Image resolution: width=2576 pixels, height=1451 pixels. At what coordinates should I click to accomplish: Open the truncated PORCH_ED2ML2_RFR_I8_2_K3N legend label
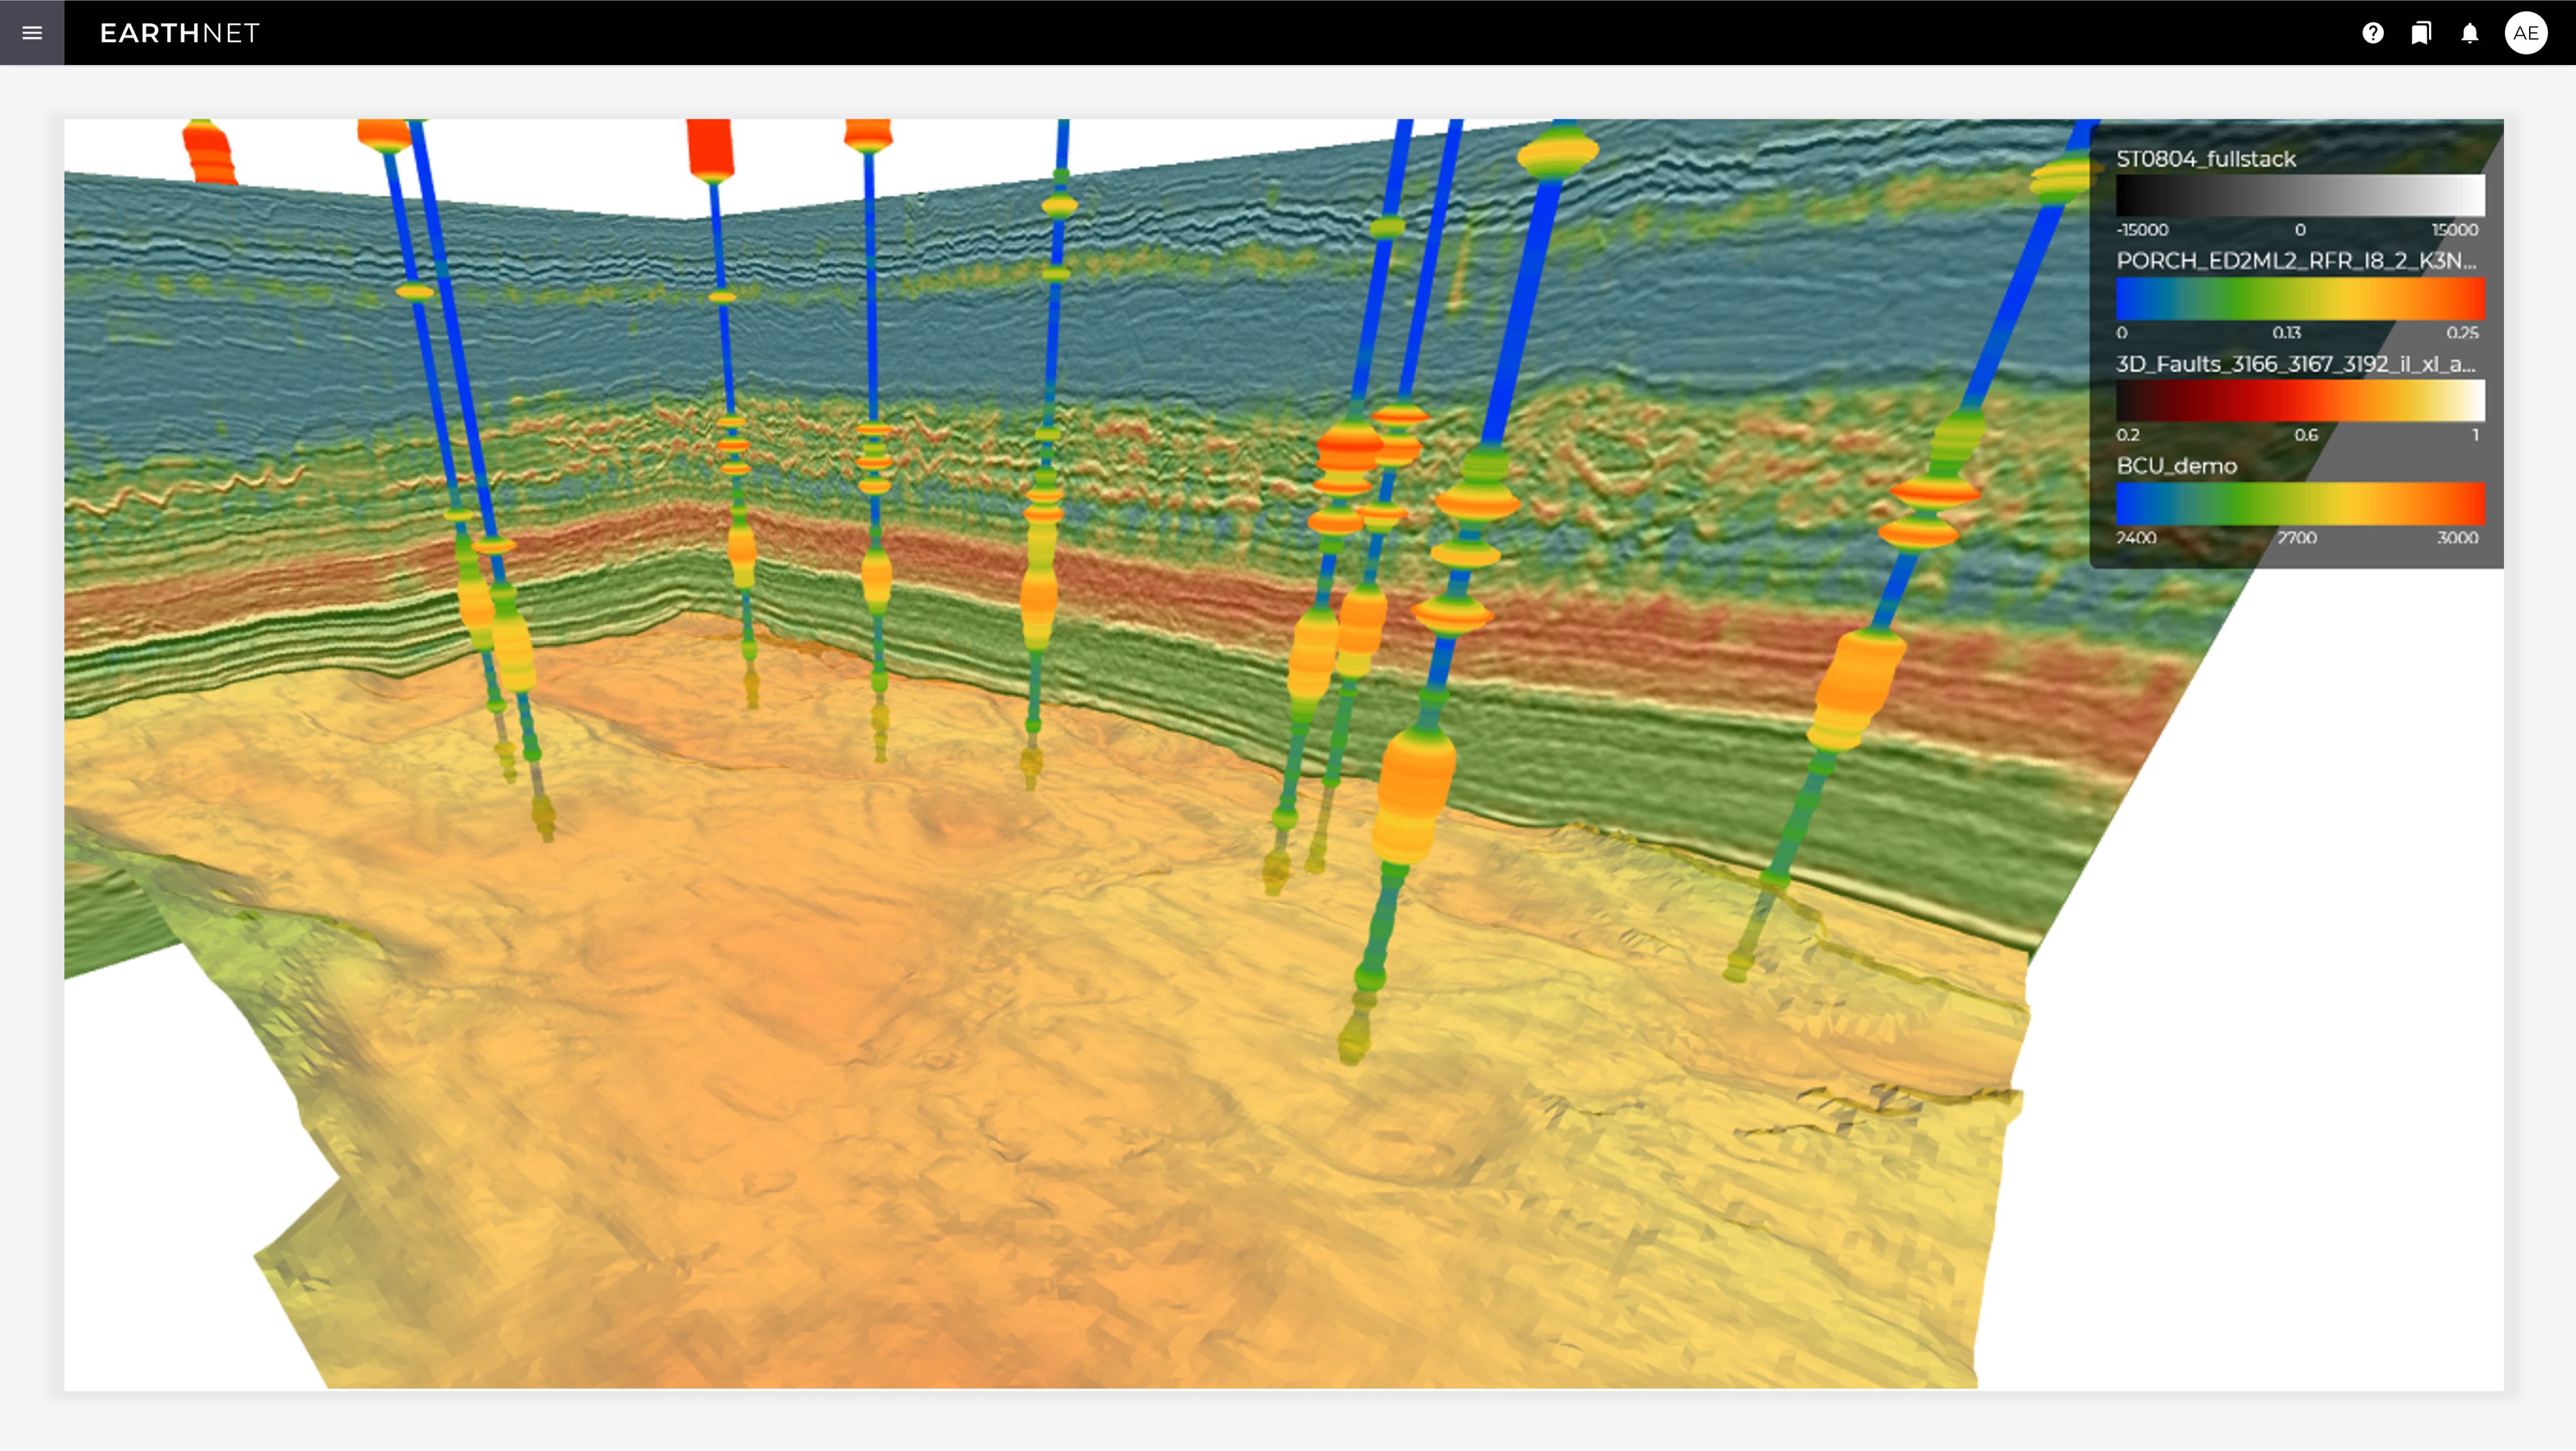point(2296,262)
